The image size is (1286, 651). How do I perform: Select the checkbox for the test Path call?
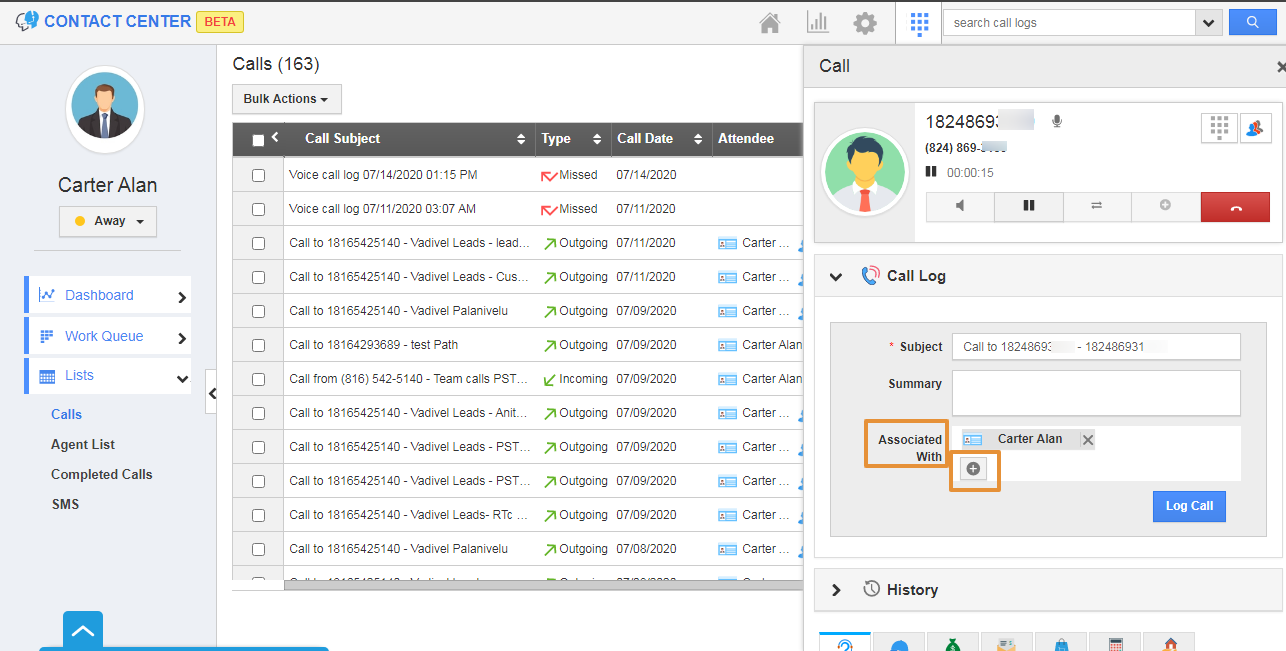tap(258, 344)
